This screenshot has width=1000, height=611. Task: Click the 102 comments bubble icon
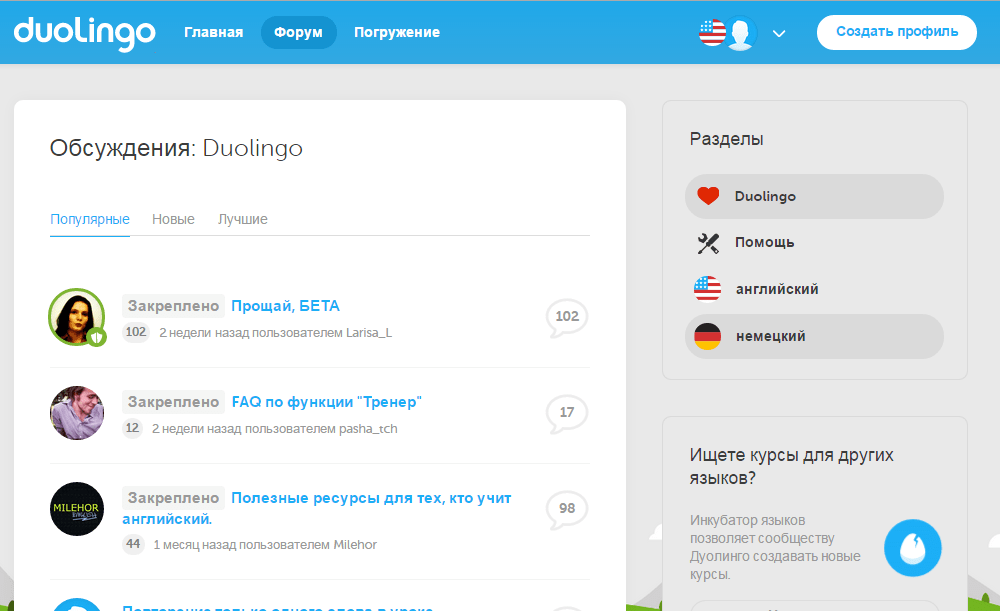tap(566, 317)
